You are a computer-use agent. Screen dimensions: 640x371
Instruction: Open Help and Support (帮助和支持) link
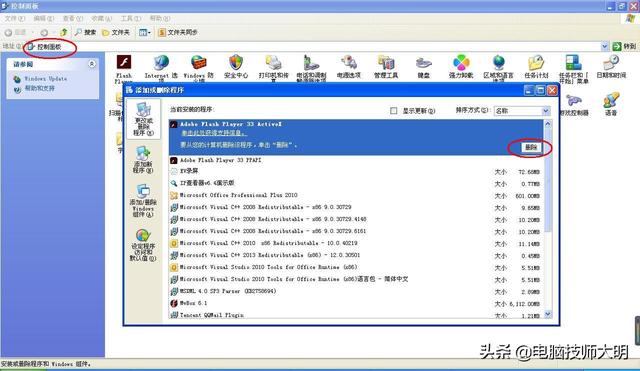pos(40,88)
